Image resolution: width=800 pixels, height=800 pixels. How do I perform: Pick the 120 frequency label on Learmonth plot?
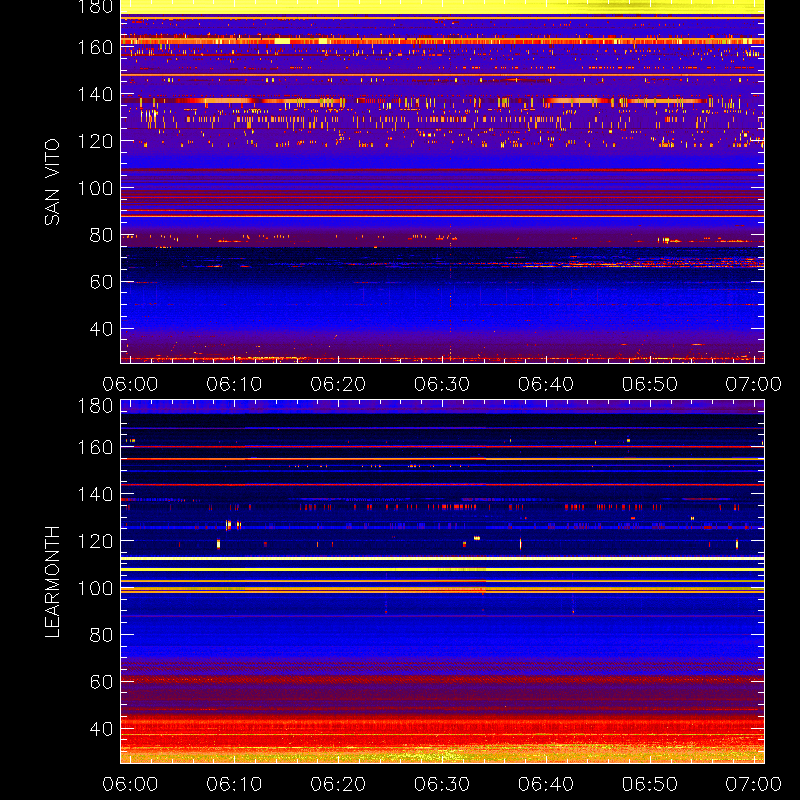coord(95,541)
